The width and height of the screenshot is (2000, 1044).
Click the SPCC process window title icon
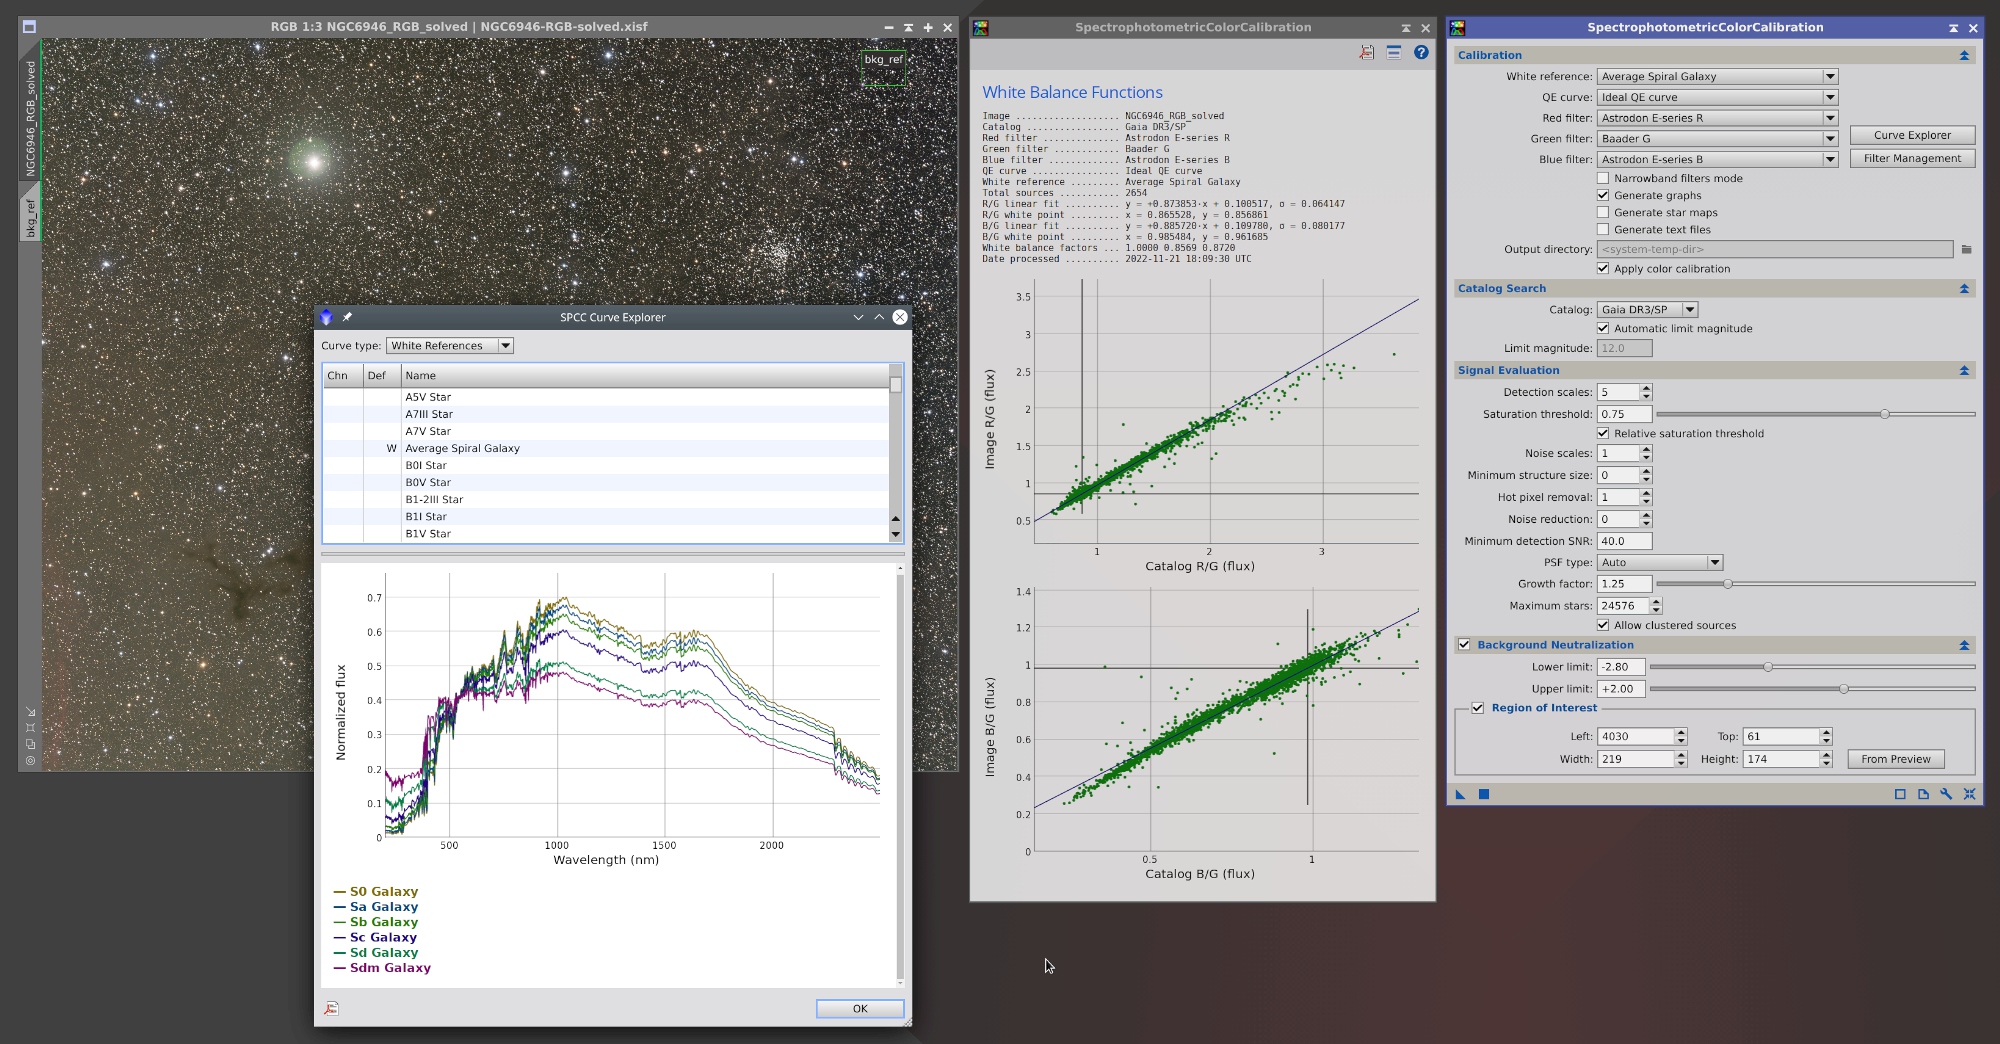pyautogui.click(x=1458, y=28)
